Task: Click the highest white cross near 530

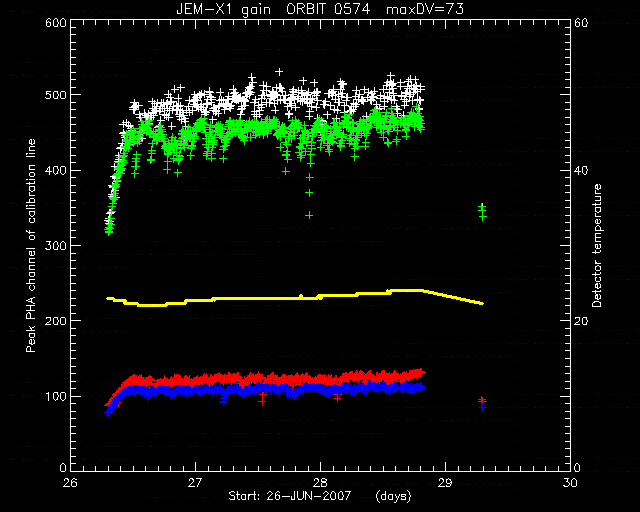Action: click(279, 72)
